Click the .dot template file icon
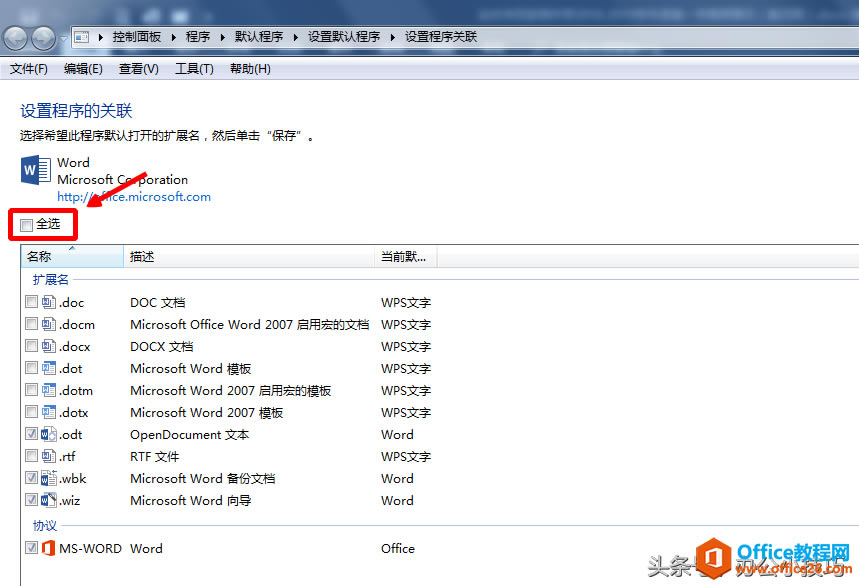 pyautogui.click(x=49, y=368)
